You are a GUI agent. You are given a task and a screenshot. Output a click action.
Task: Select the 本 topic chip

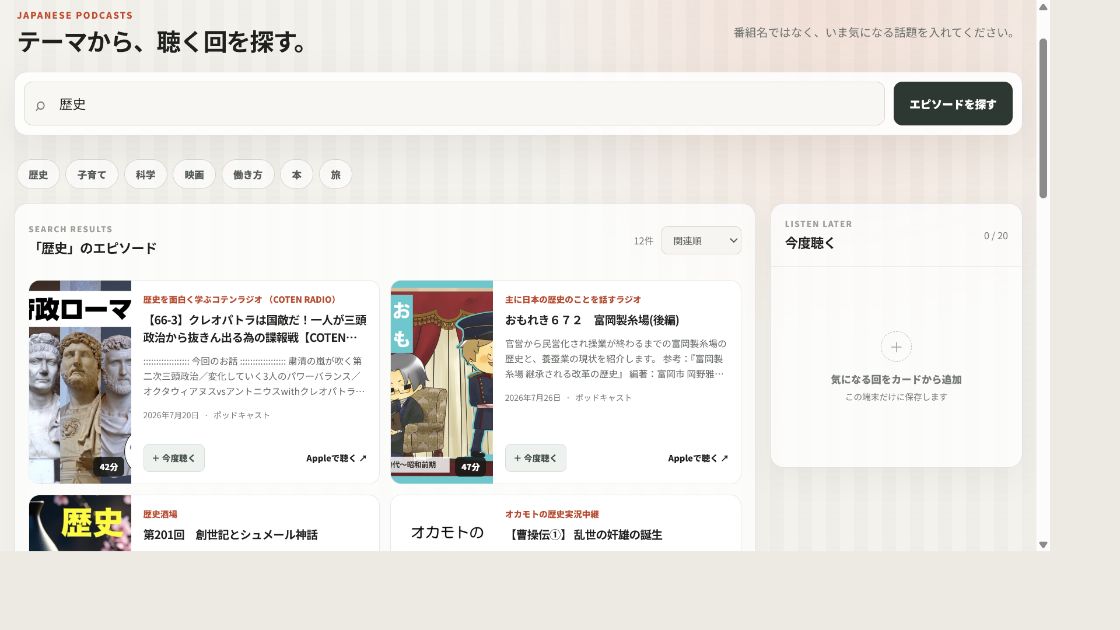(x=296, y=174)
